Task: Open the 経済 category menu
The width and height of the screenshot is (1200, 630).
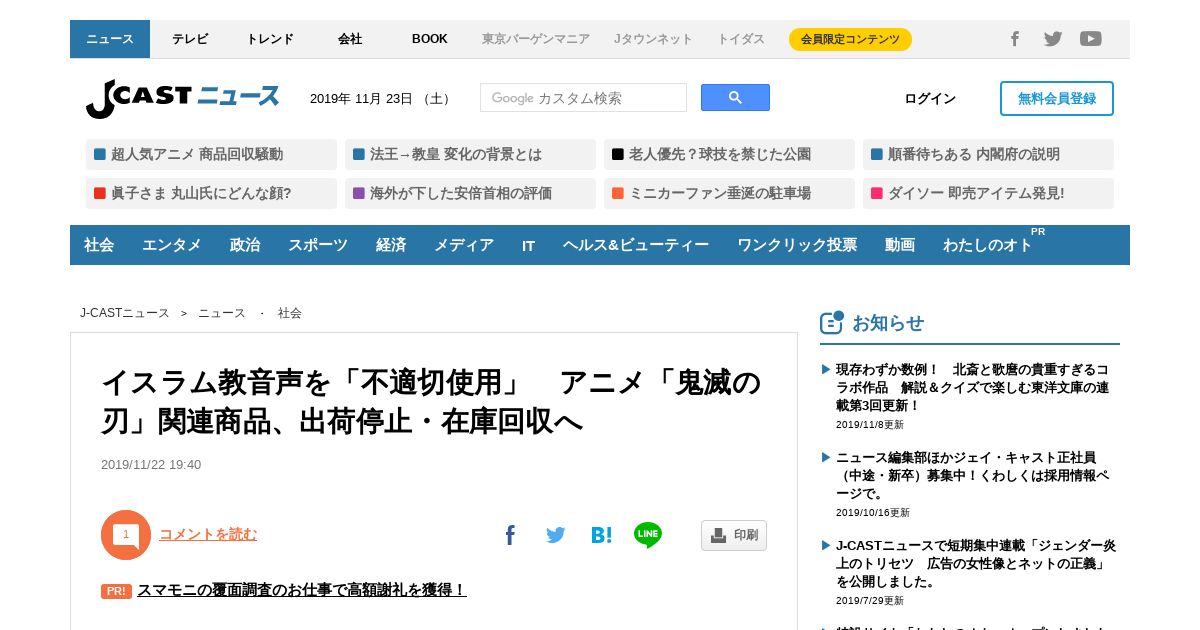Action: [391, 245]
